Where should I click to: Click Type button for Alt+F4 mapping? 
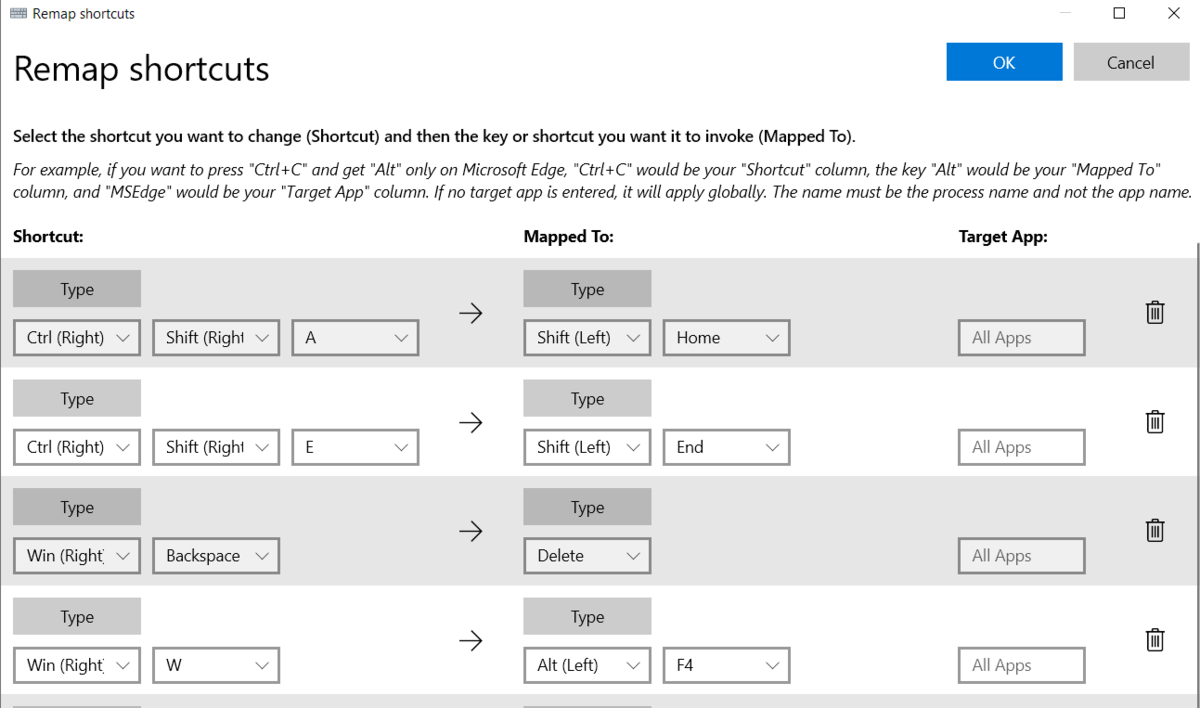coord(587,617)
